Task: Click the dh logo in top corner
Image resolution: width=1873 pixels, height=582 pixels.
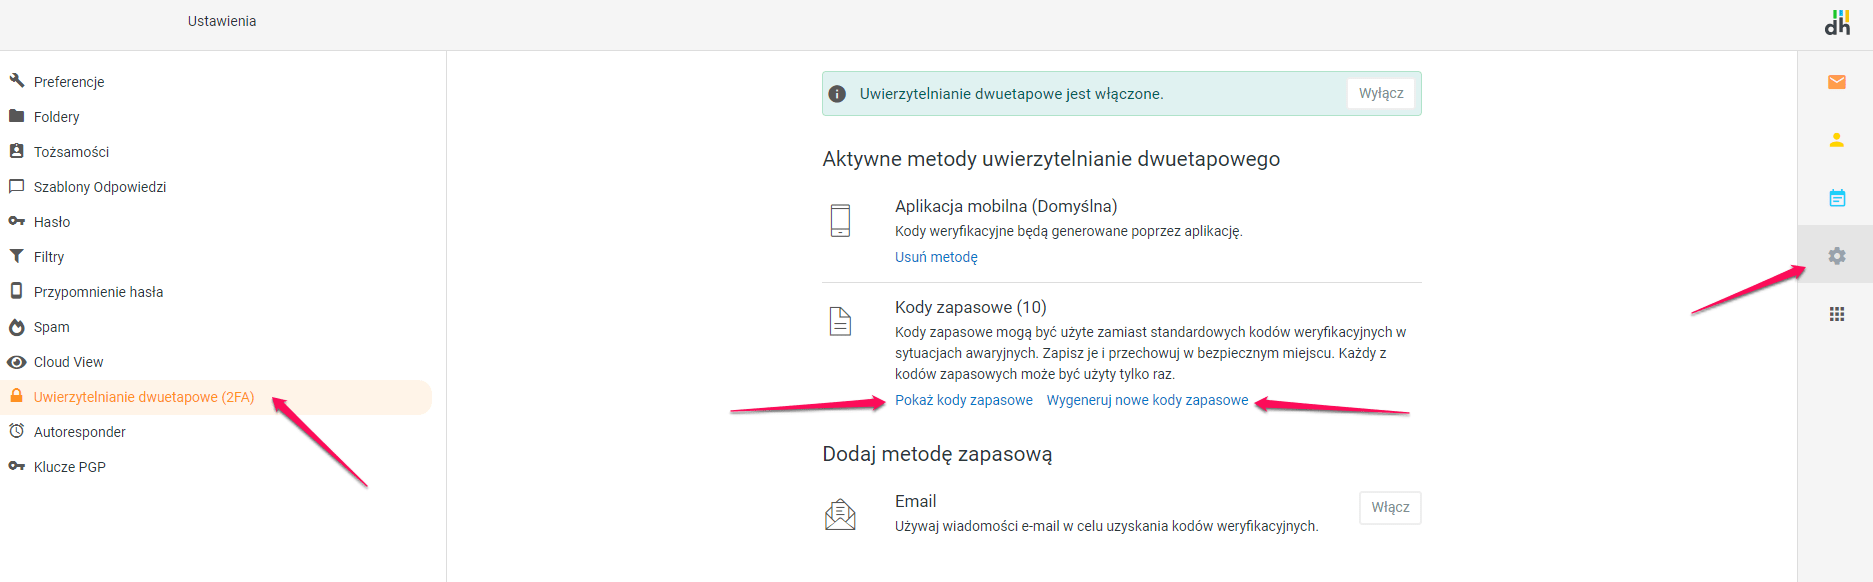Action: pyautogui.click(x=1837, y=23)
